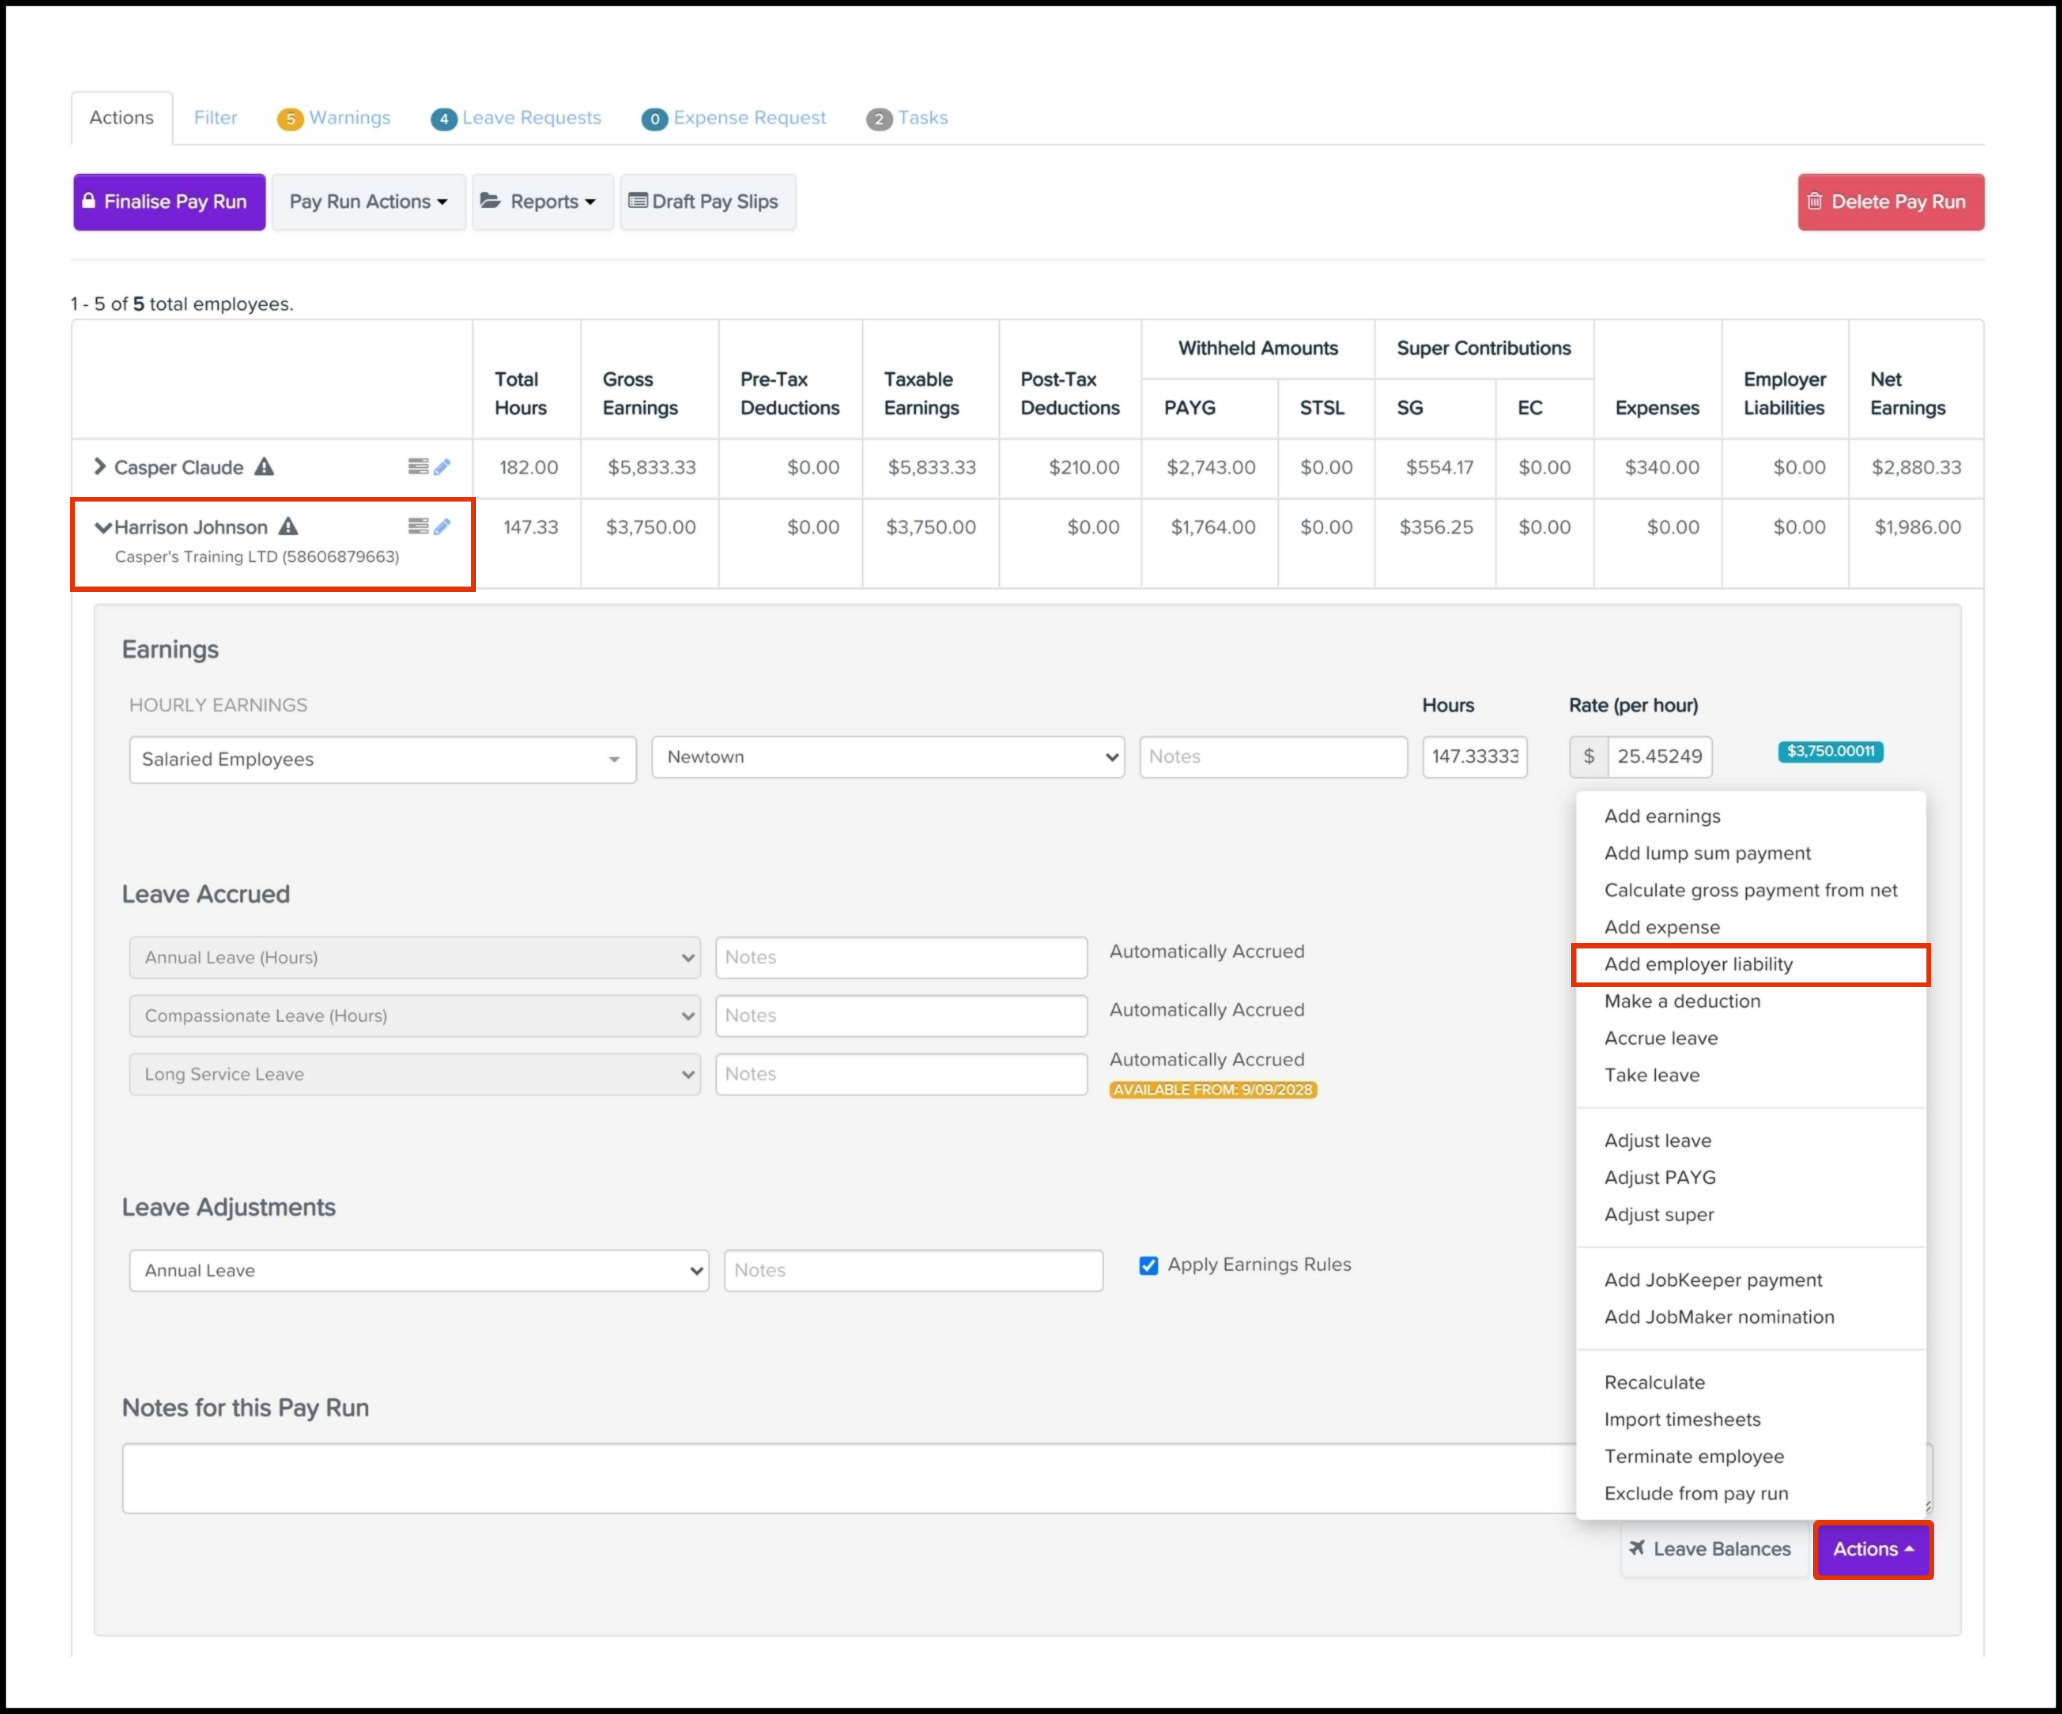Click Finalise Pay Run button
2062x1714 pixels.
[x=169, y=202]
